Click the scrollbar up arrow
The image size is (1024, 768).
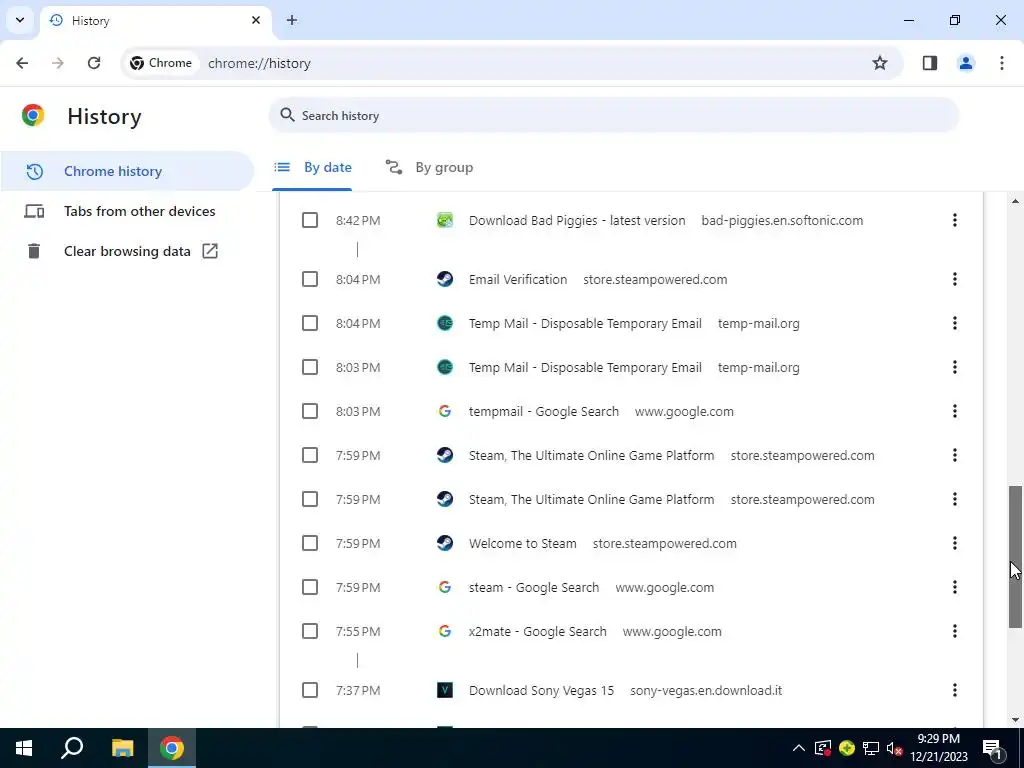pyautogui.click(x=1015, y=201)
